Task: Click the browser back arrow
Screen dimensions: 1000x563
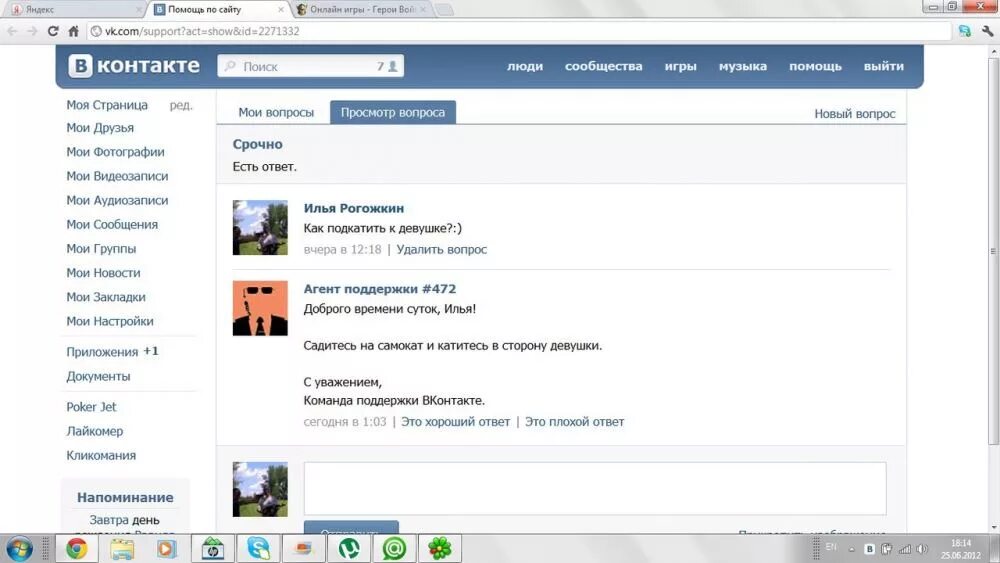Action: click(x=12, y=31)
